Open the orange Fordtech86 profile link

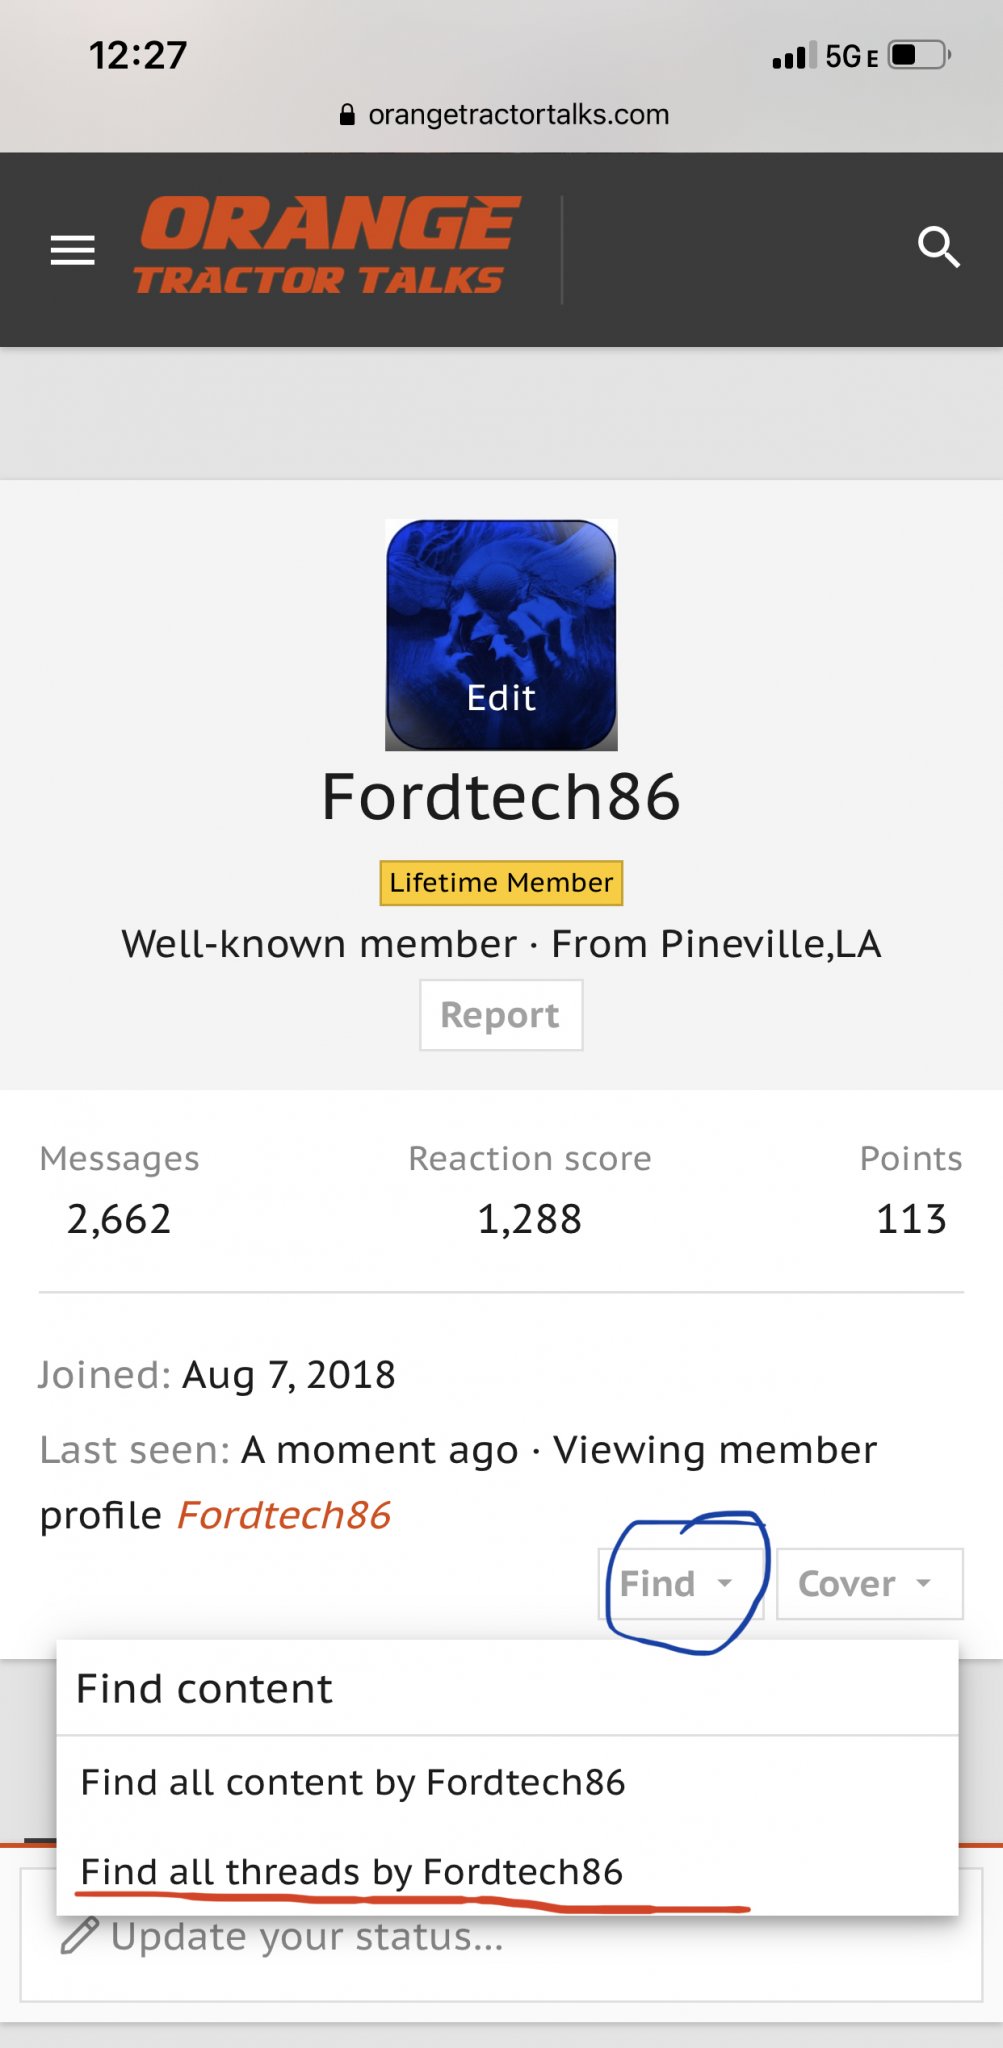click(284, 1515)
